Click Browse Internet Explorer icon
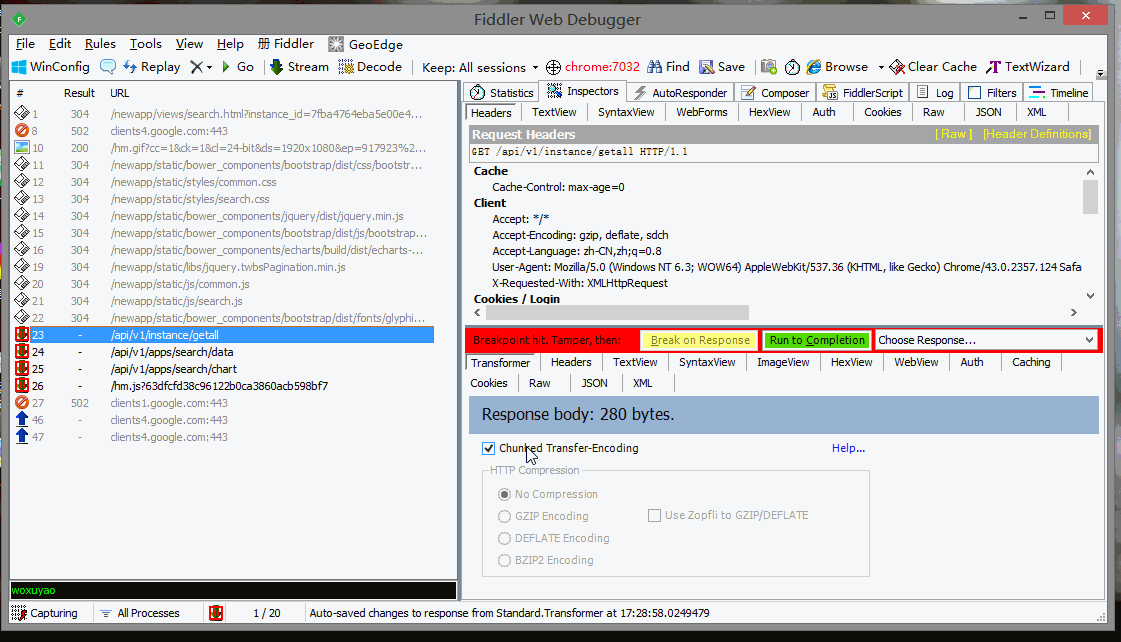Image resolution: width=1121 pixels, height=642 pixels. (x=814, y=66)
